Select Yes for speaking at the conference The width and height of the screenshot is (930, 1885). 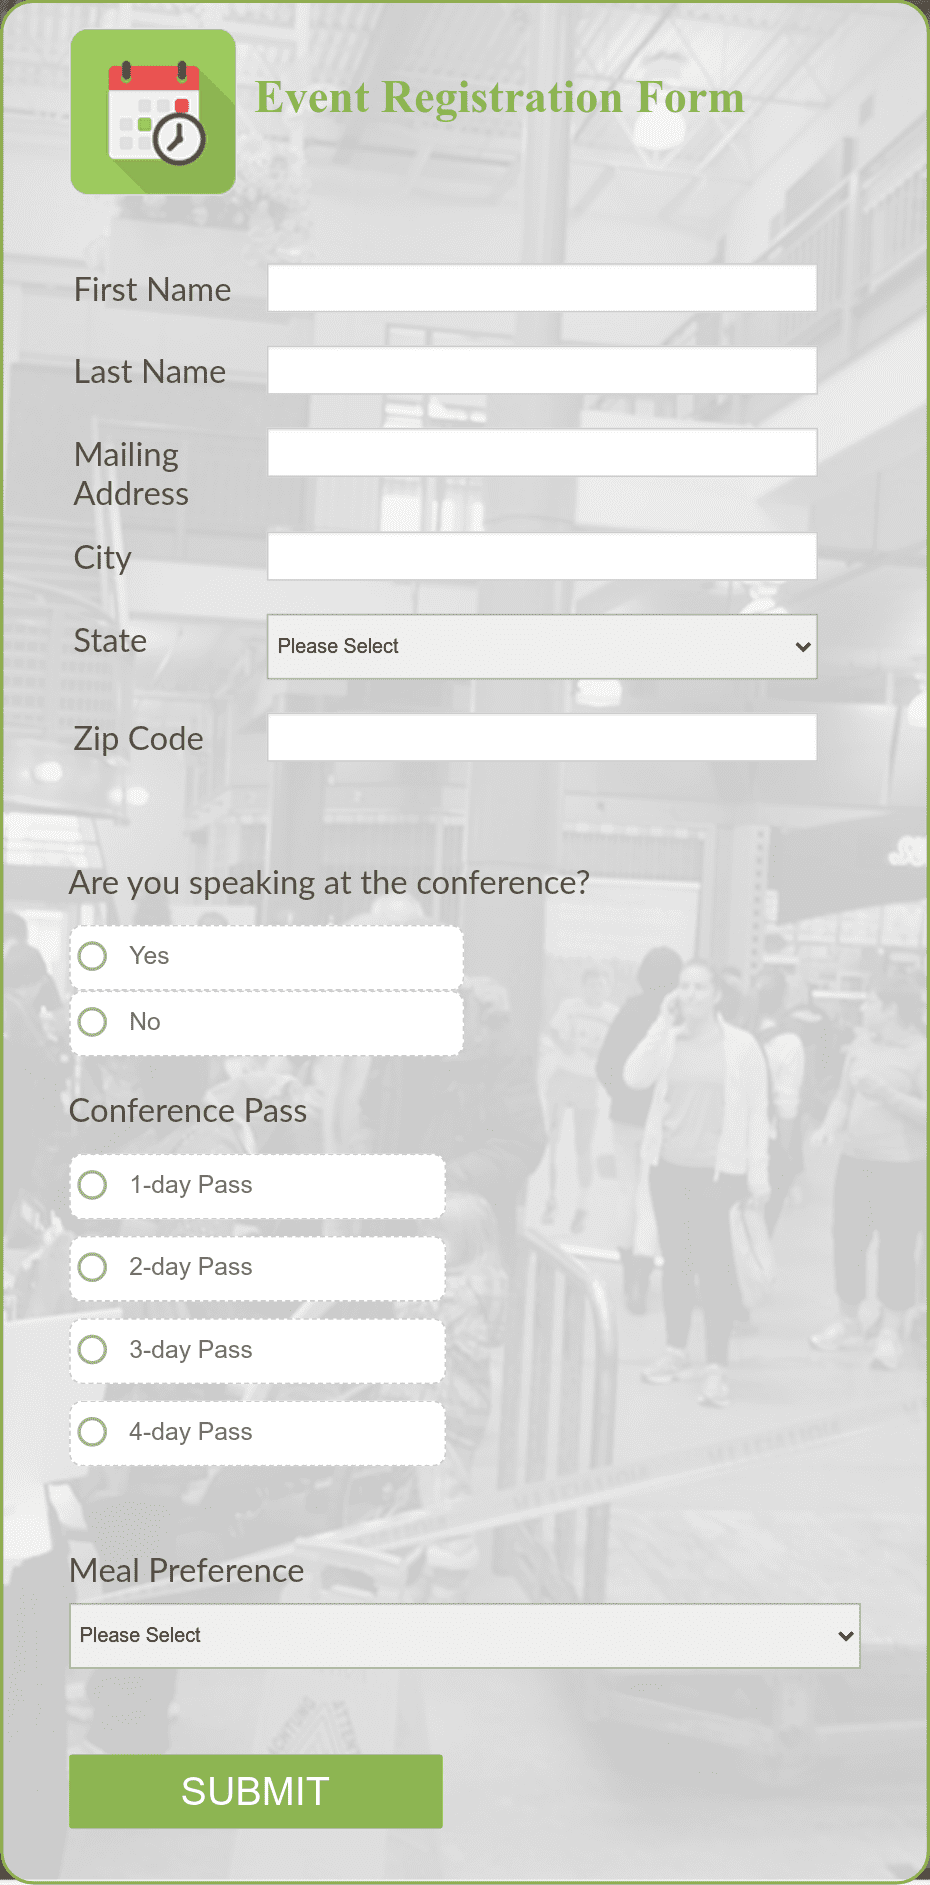(x=92, y=956)
